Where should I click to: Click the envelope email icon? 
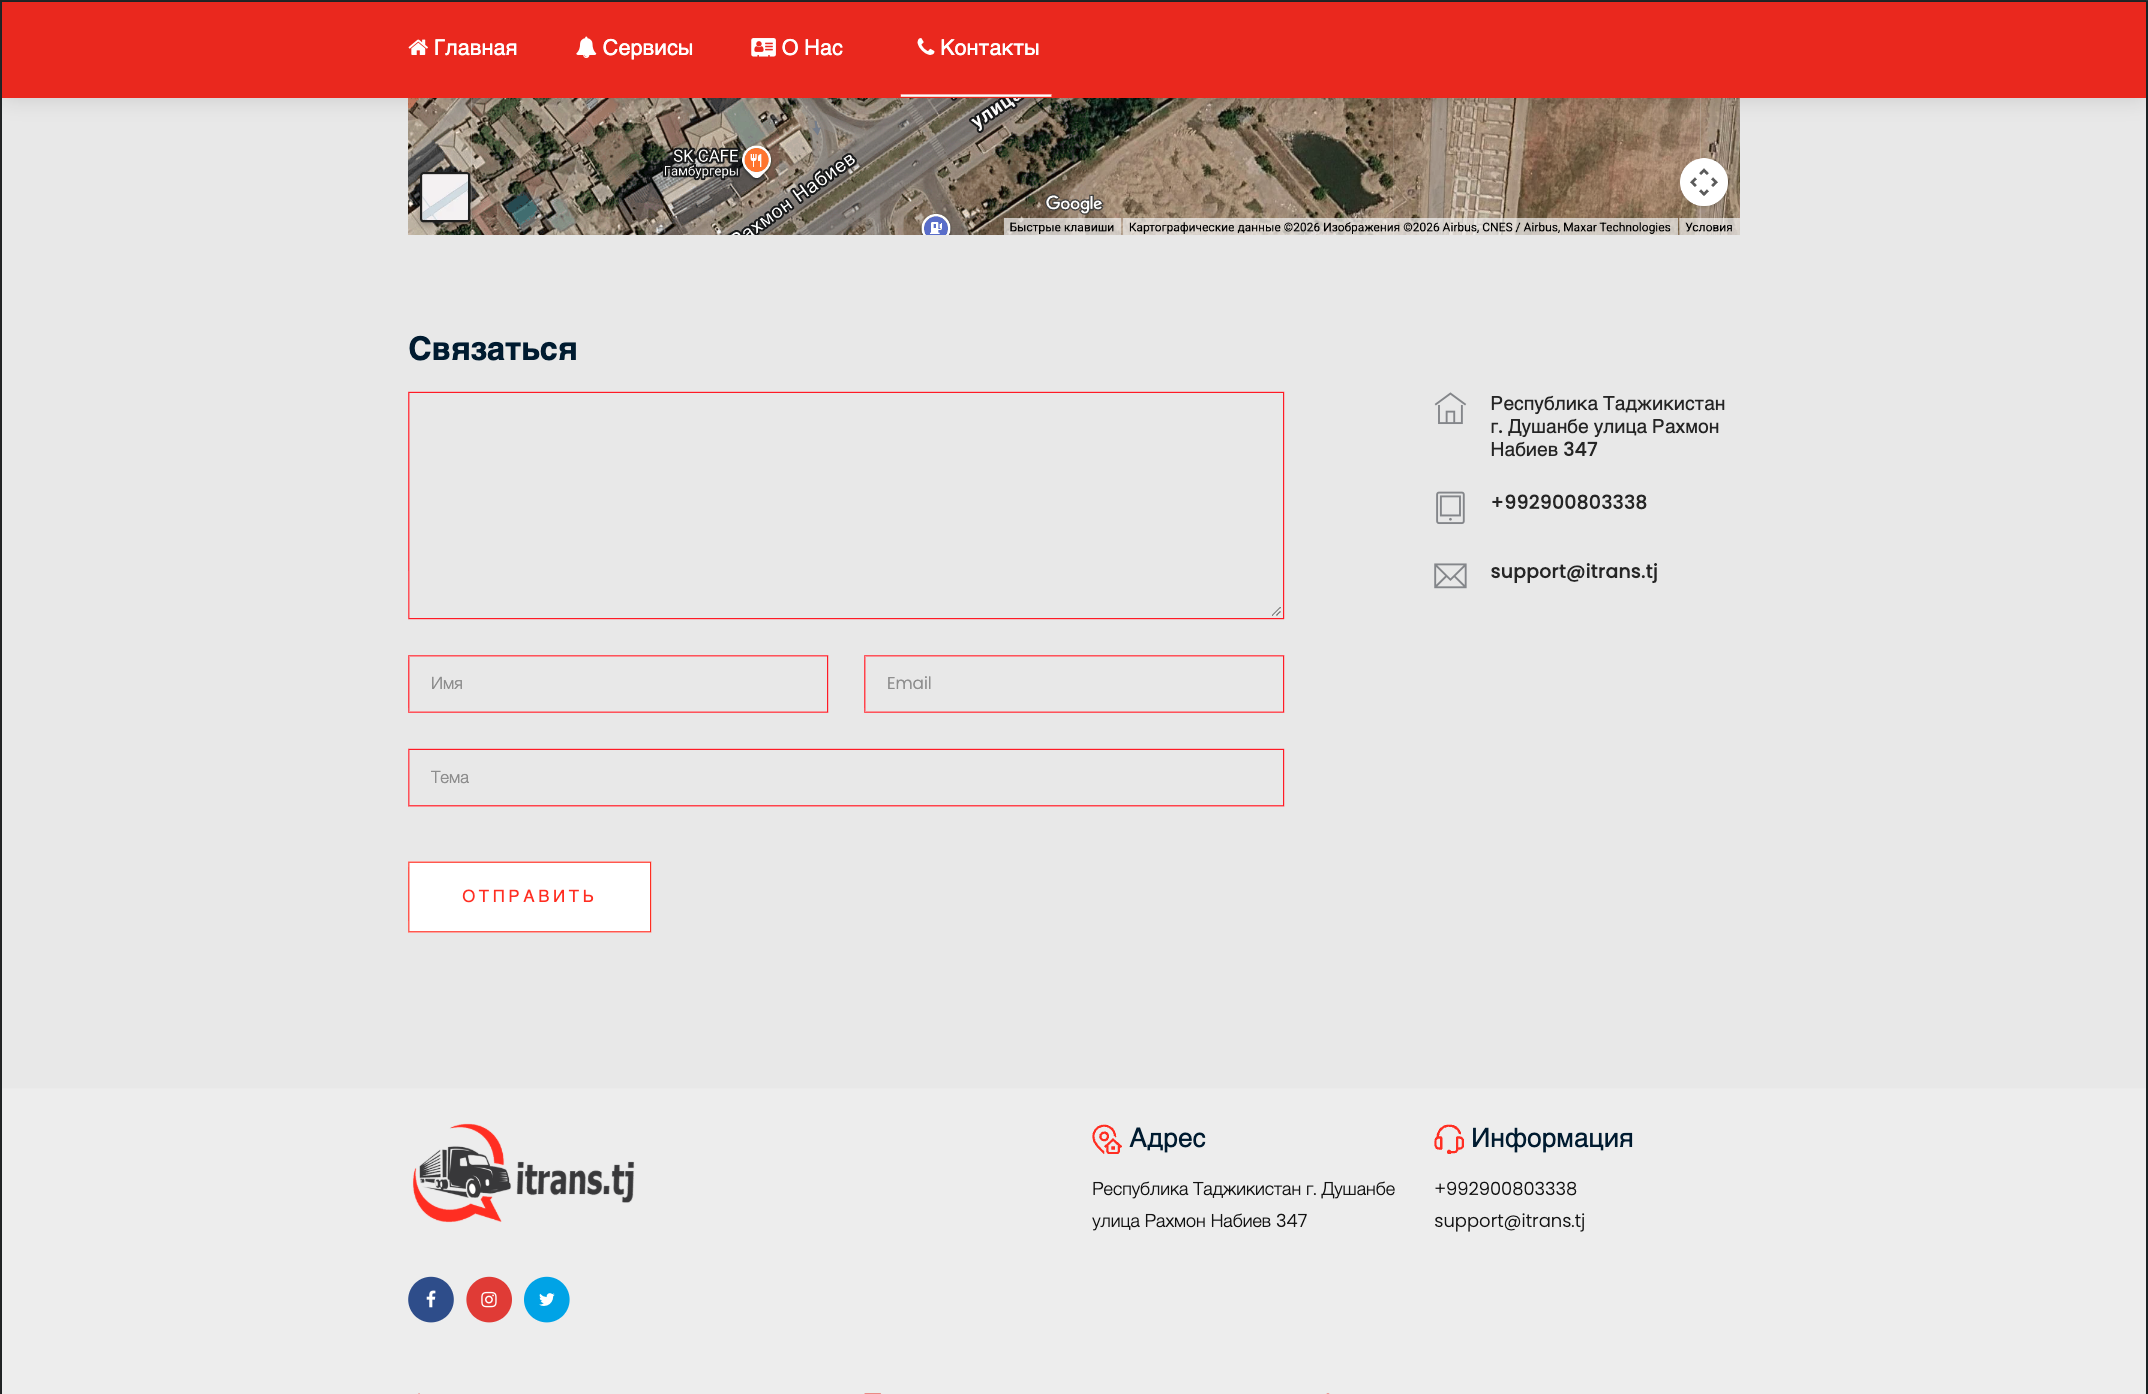1450,575
